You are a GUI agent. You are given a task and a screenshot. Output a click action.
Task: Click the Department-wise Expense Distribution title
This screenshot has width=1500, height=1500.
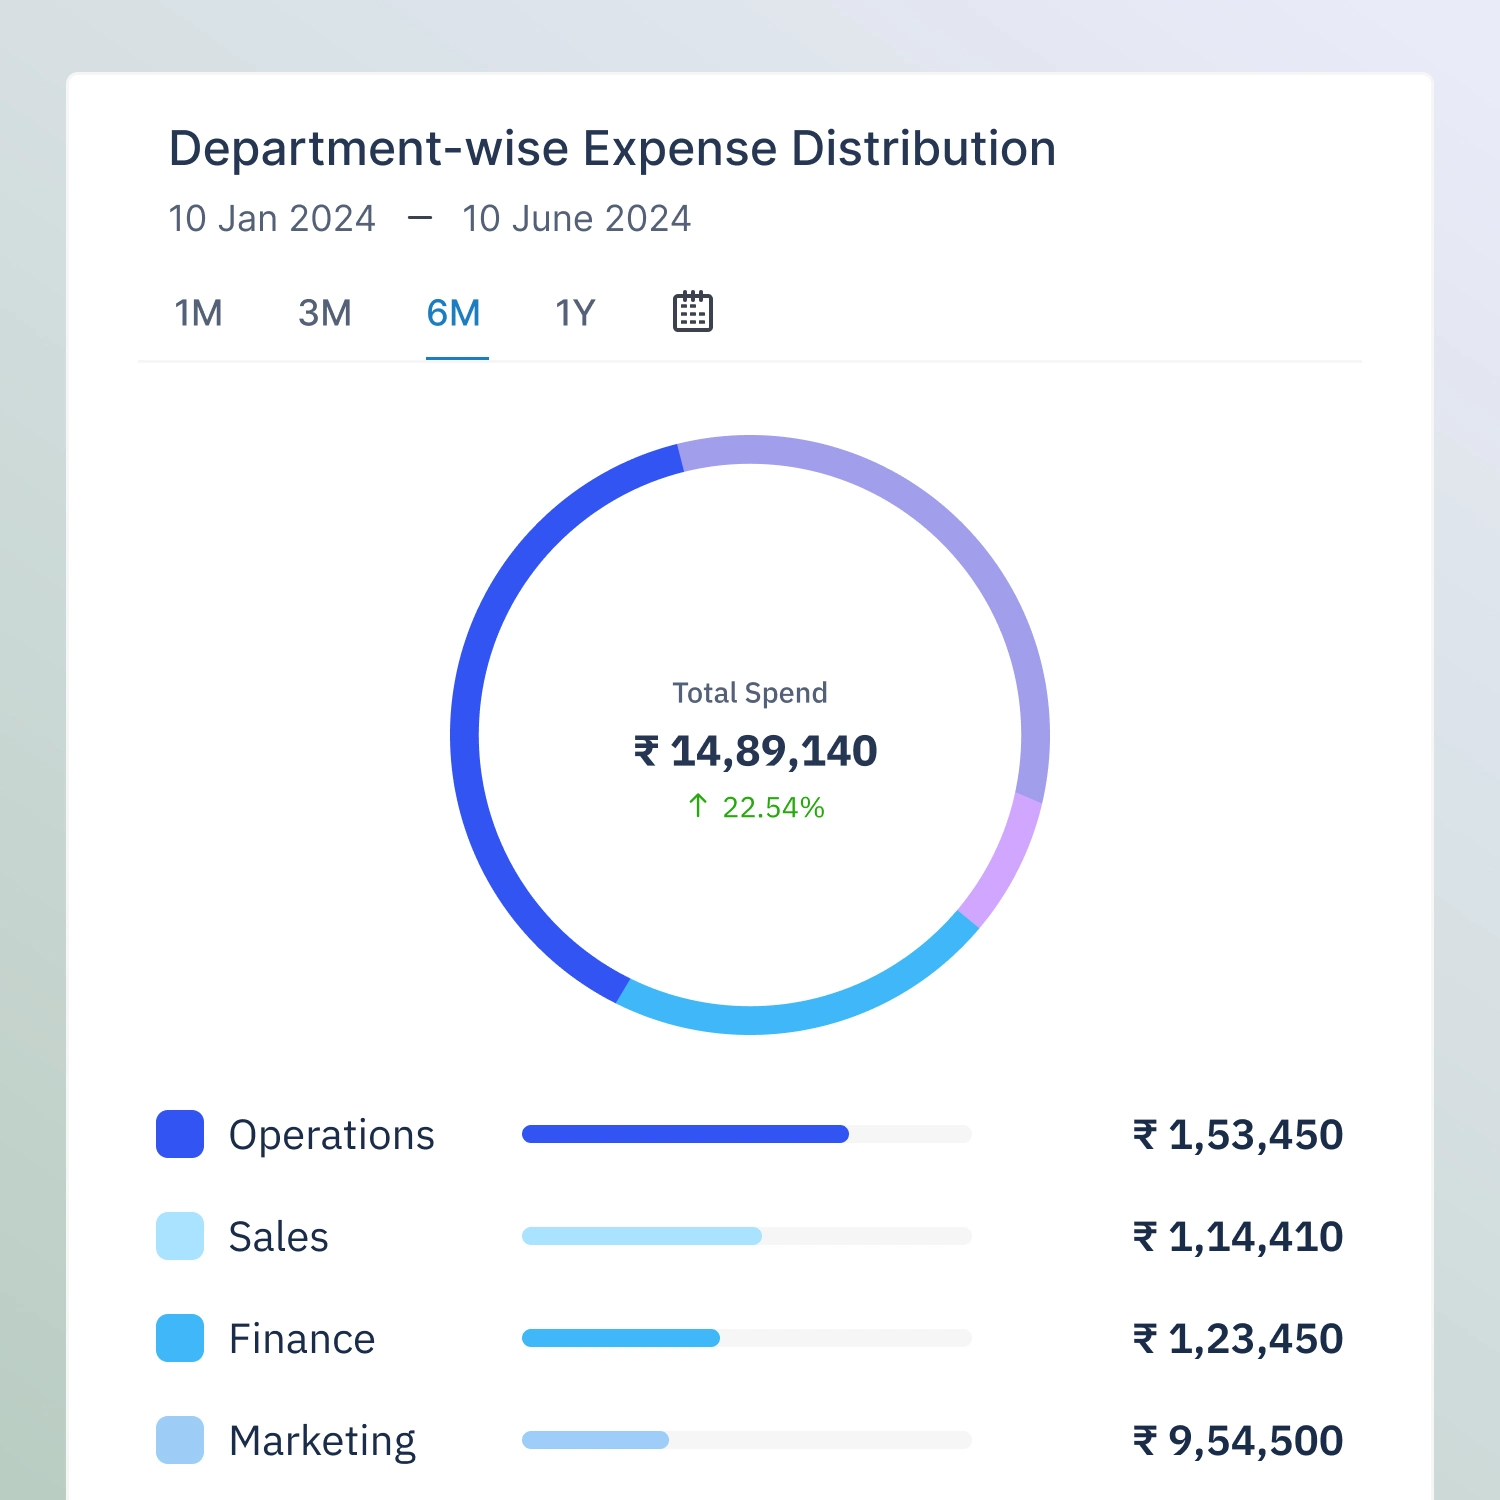[612, 149]
